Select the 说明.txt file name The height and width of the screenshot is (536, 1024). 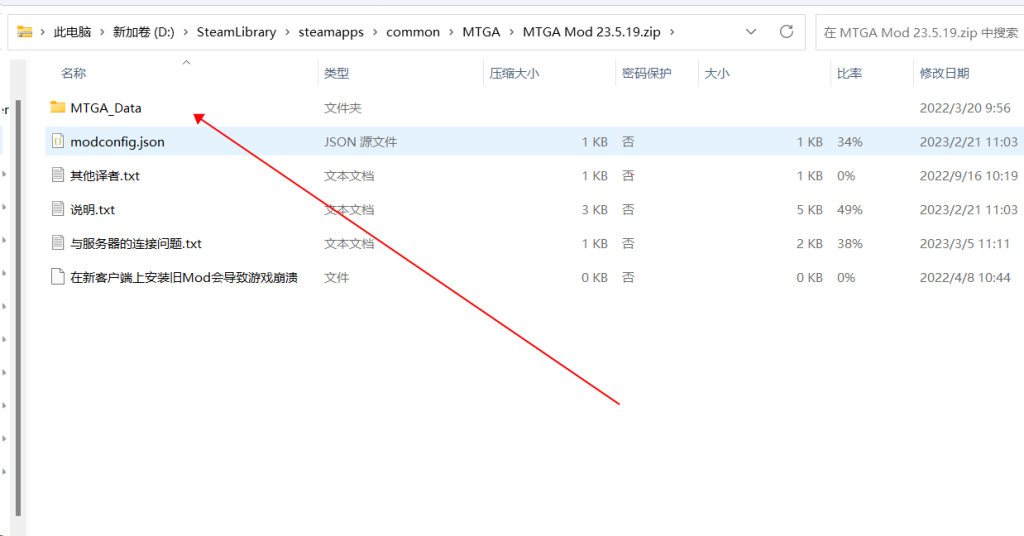tap(93, 210)
